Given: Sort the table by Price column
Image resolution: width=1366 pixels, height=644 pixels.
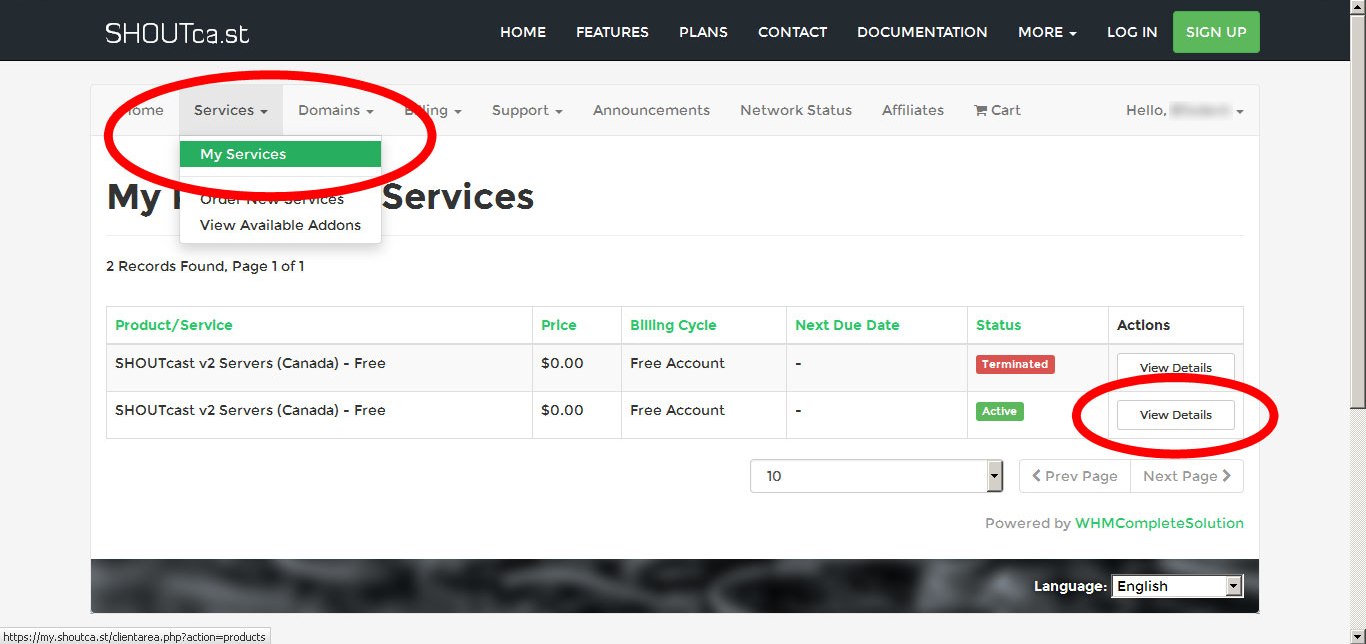Looking at the screenshot, I should [x=559, y=325].
